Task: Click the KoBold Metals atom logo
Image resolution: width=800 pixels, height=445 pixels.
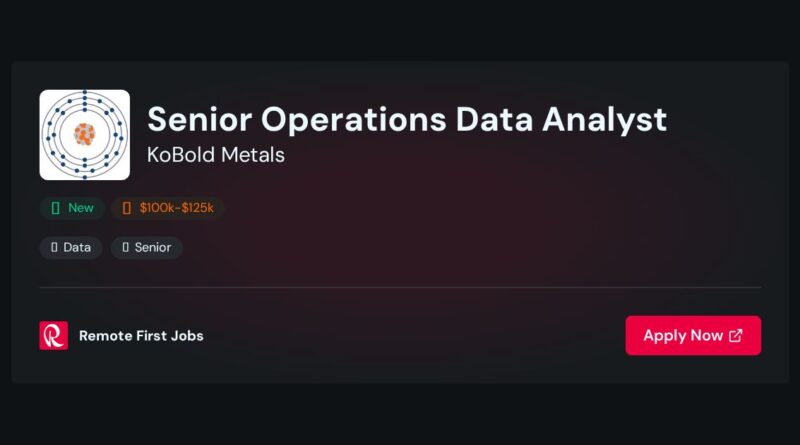Action: tap(85, 135)
